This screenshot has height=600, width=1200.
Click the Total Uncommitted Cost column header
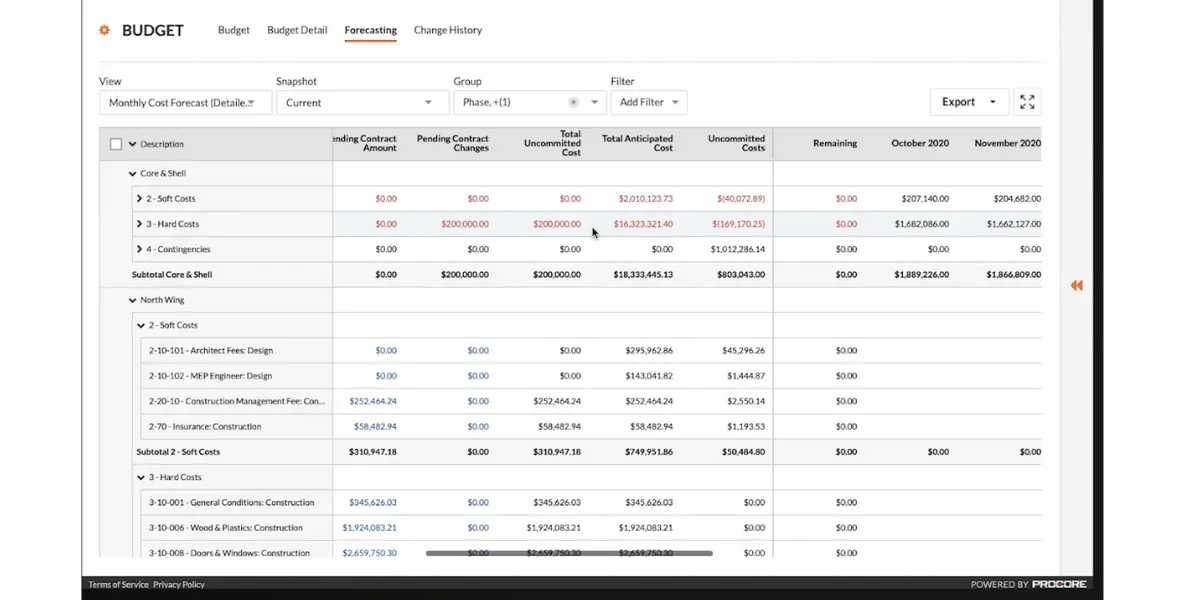(x=553, y=143)
